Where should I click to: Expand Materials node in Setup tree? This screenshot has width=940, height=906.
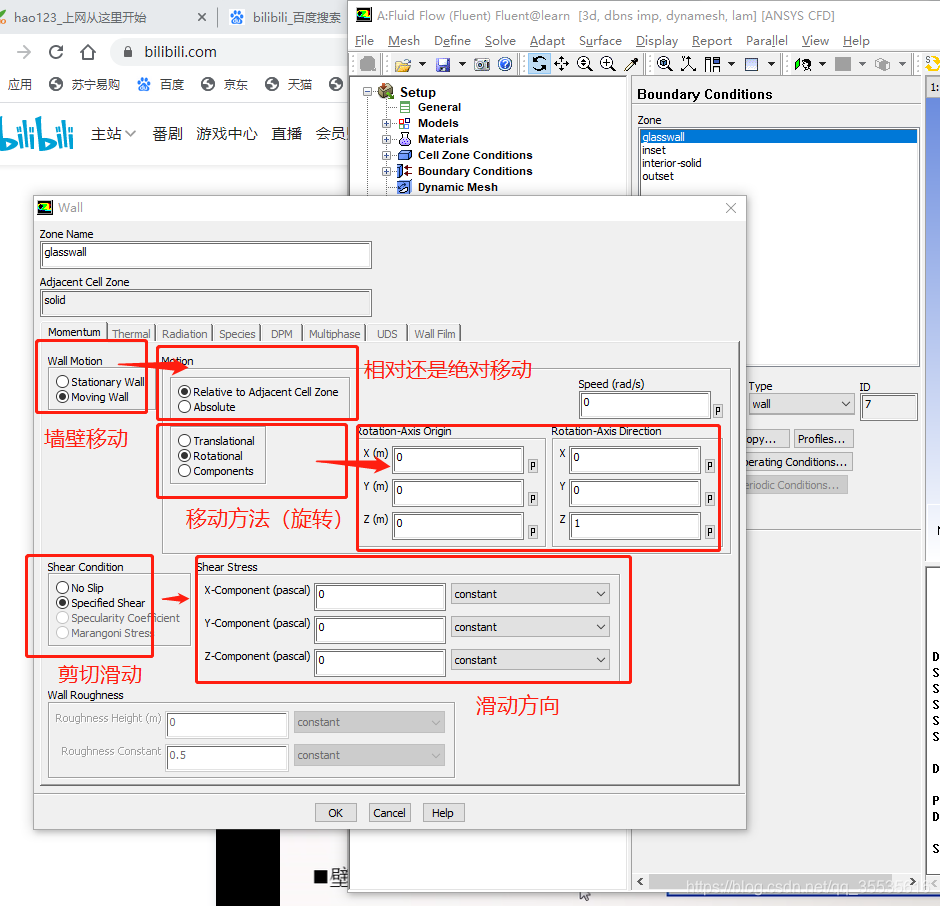[387, 139]
